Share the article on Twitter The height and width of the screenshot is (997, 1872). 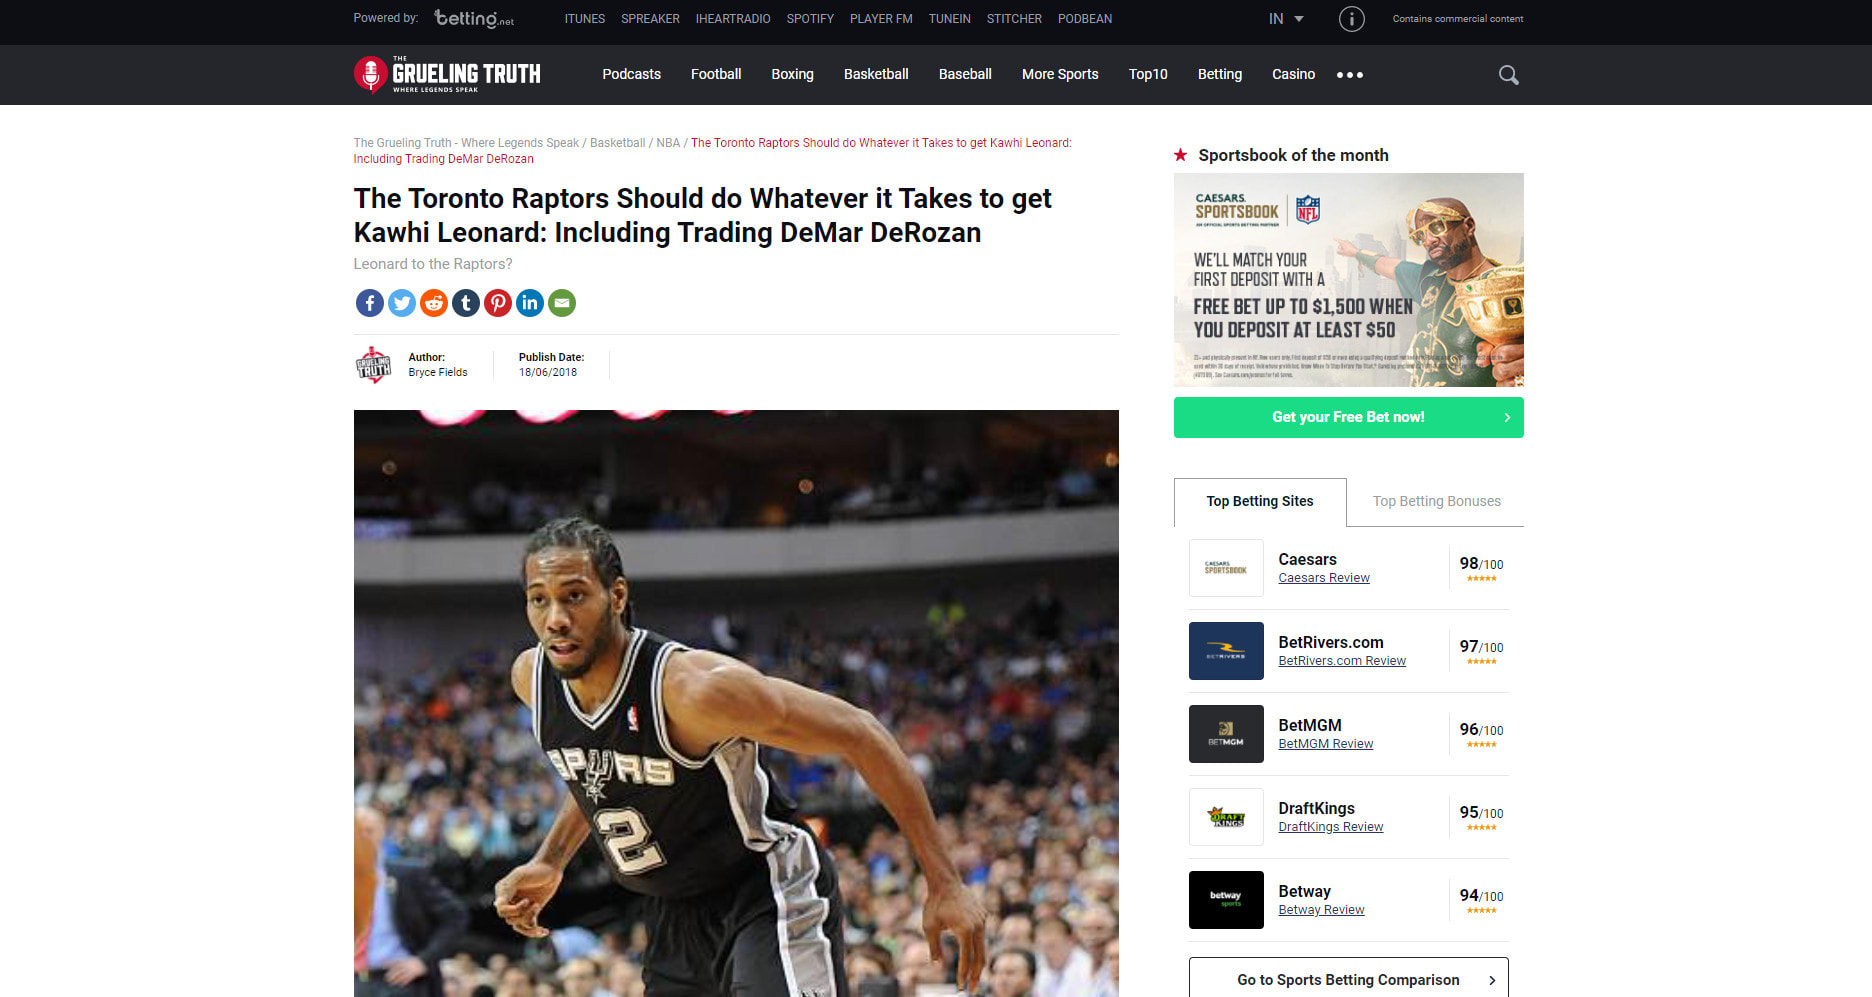pyautogui.click(x=401, y=303)
